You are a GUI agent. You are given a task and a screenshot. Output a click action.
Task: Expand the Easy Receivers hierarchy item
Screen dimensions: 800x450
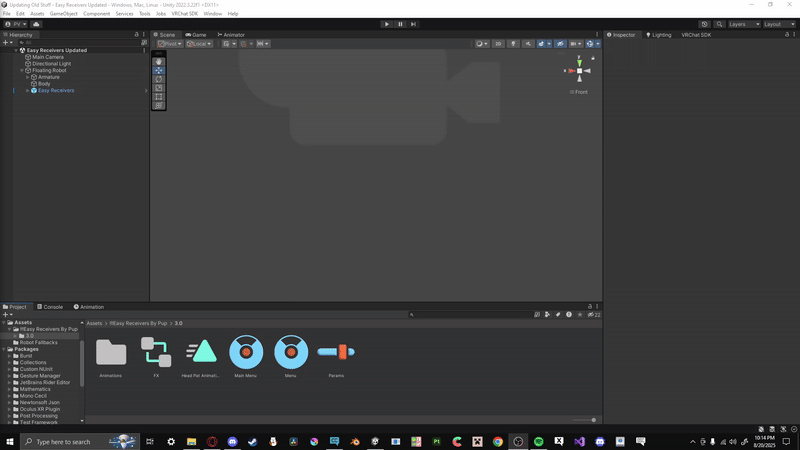[x=27, y=91]
